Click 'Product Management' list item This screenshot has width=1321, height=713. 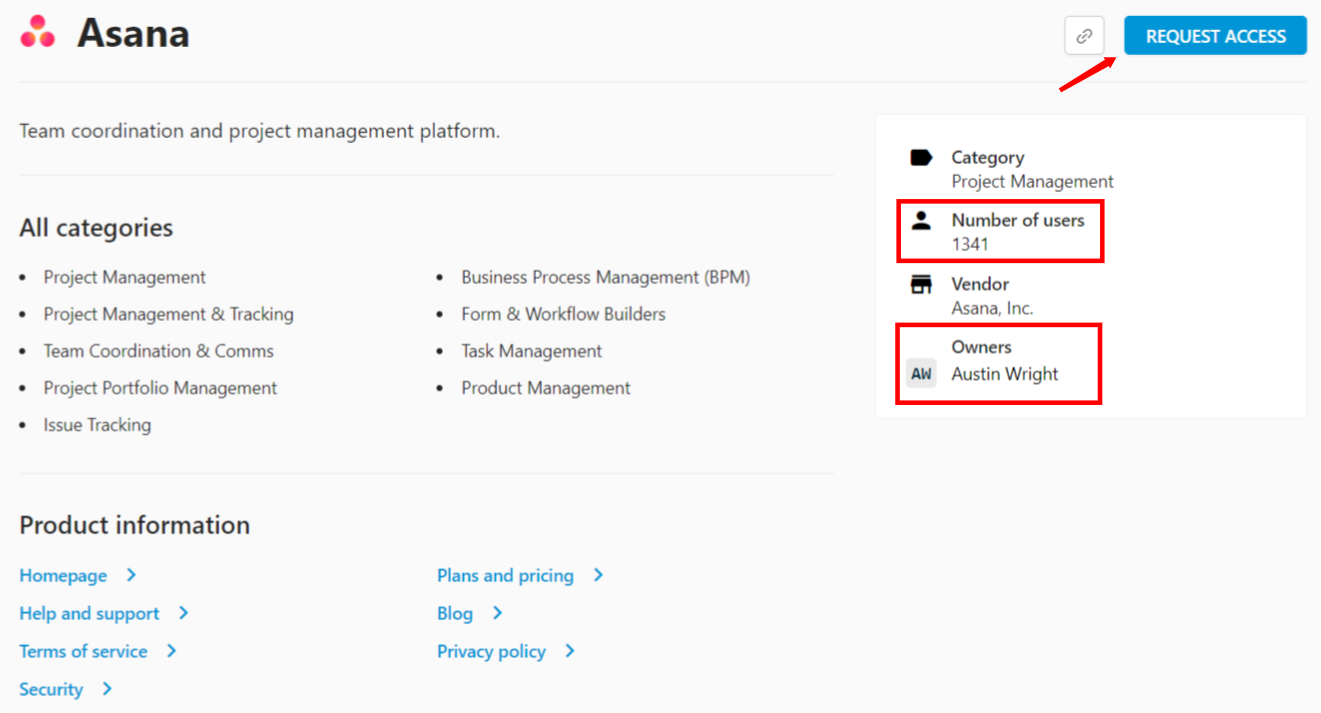tap(546, 388)
